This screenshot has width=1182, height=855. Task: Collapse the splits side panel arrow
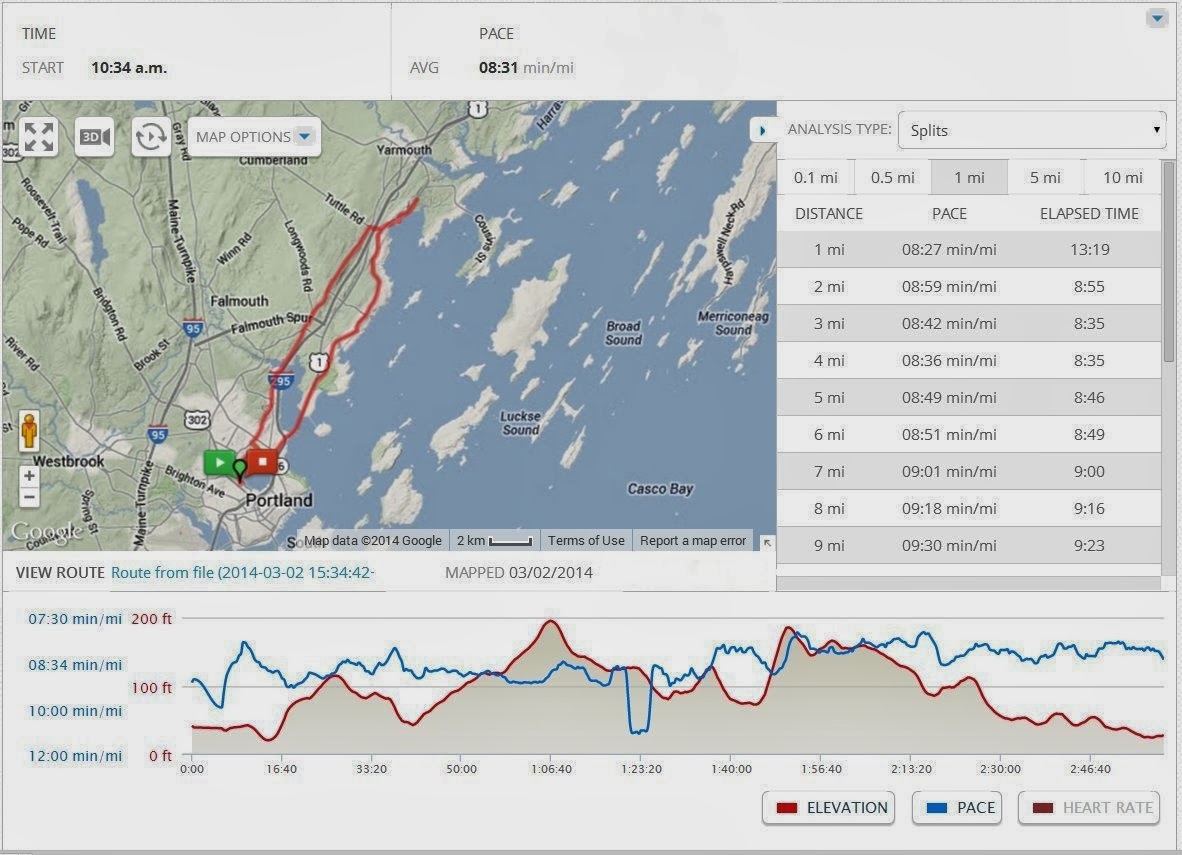tap(762, 130)
